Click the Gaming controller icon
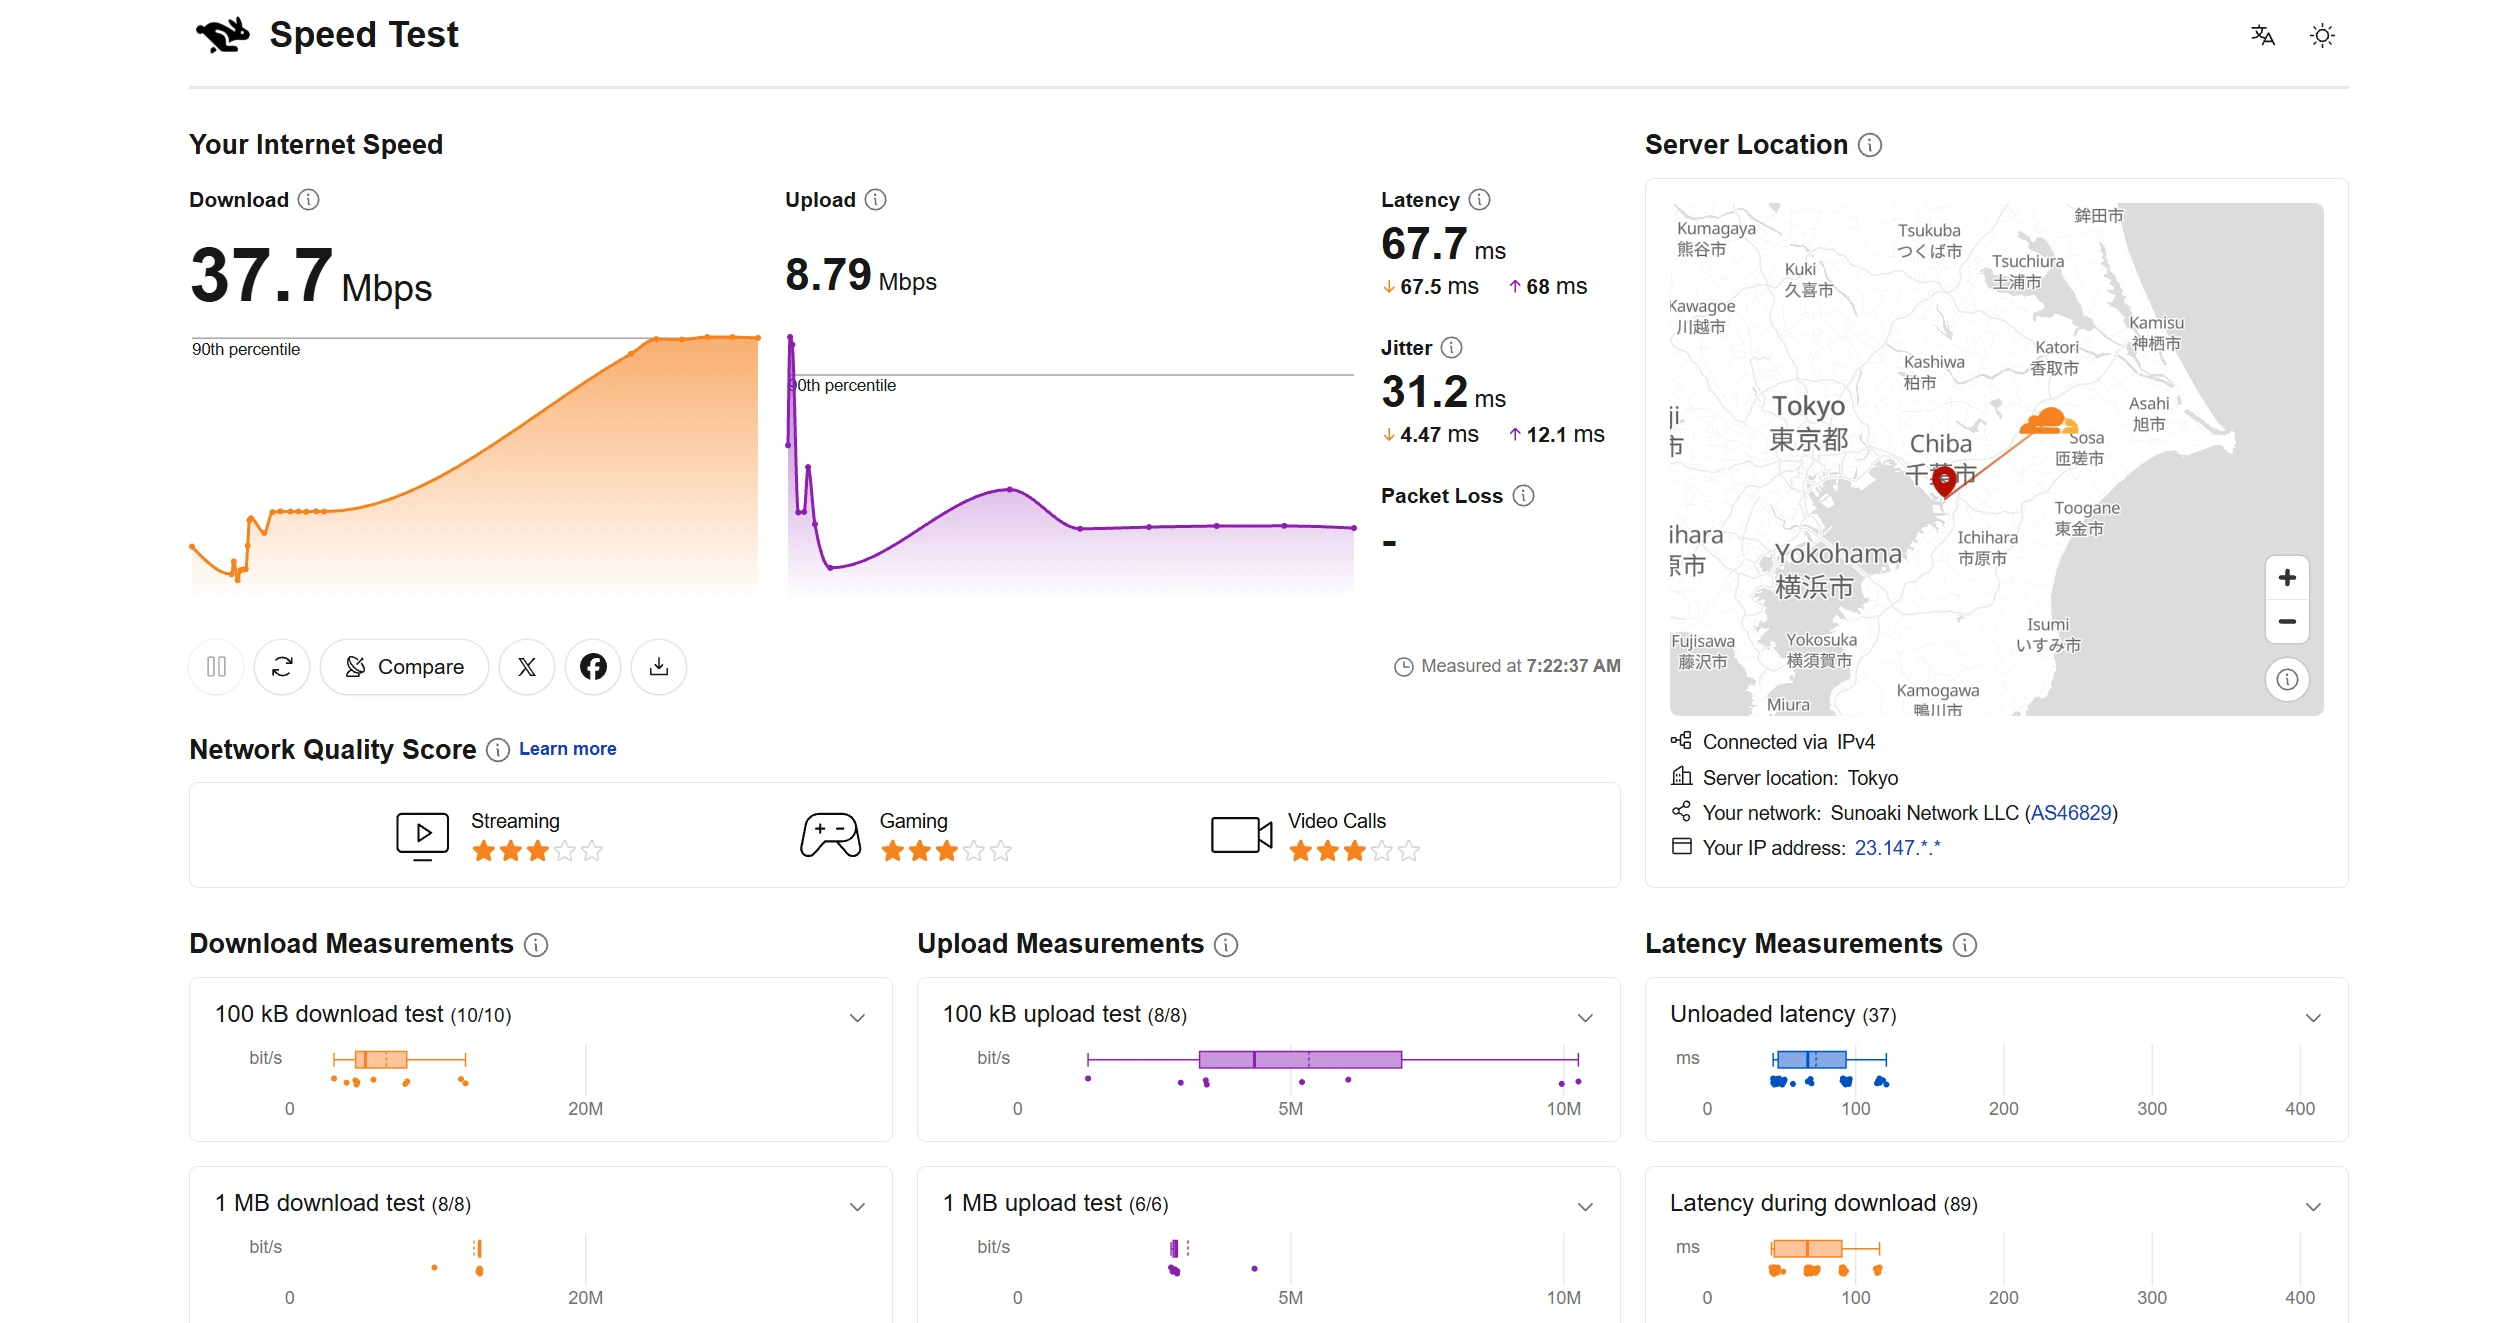This screenshot has height=1323, width=2515. click(x=830, y=835)
